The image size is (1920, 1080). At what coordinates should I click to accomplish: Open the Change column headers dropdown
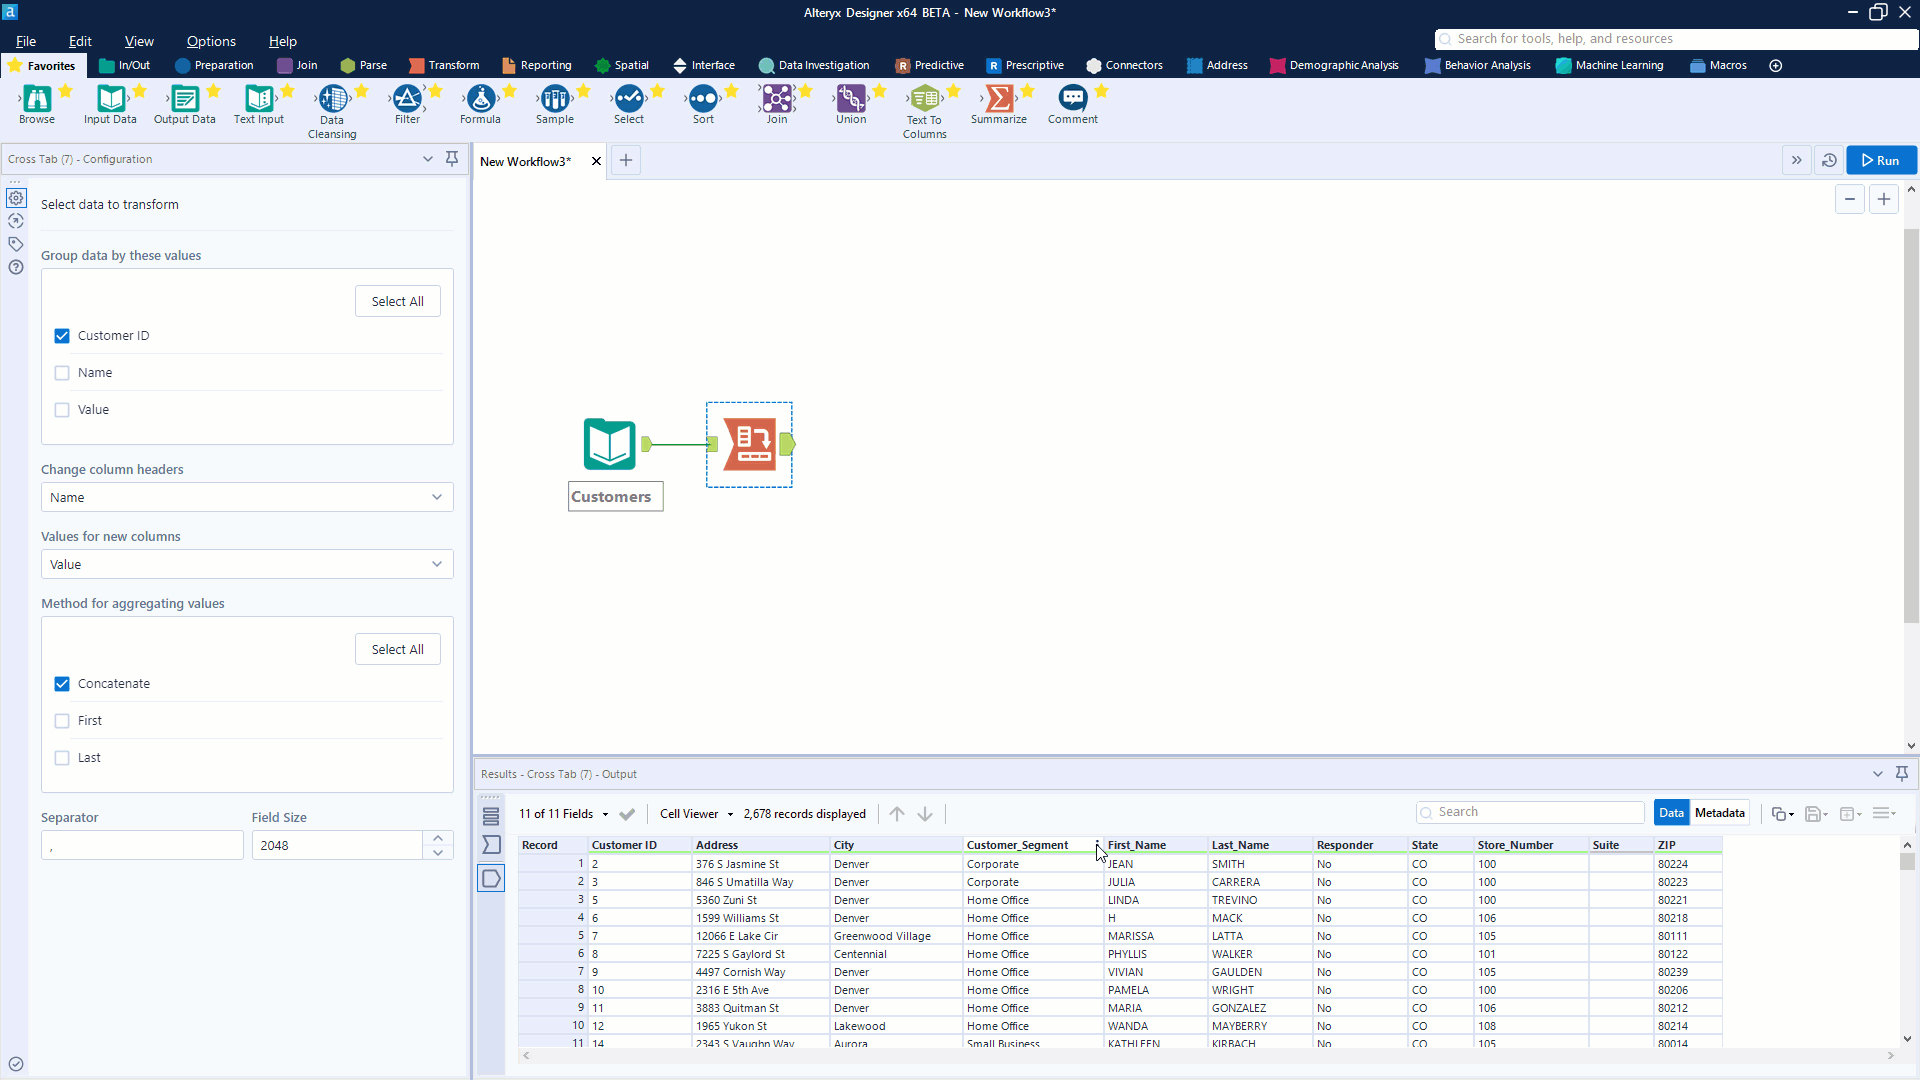pyautogui.click(x=246, y=498)
